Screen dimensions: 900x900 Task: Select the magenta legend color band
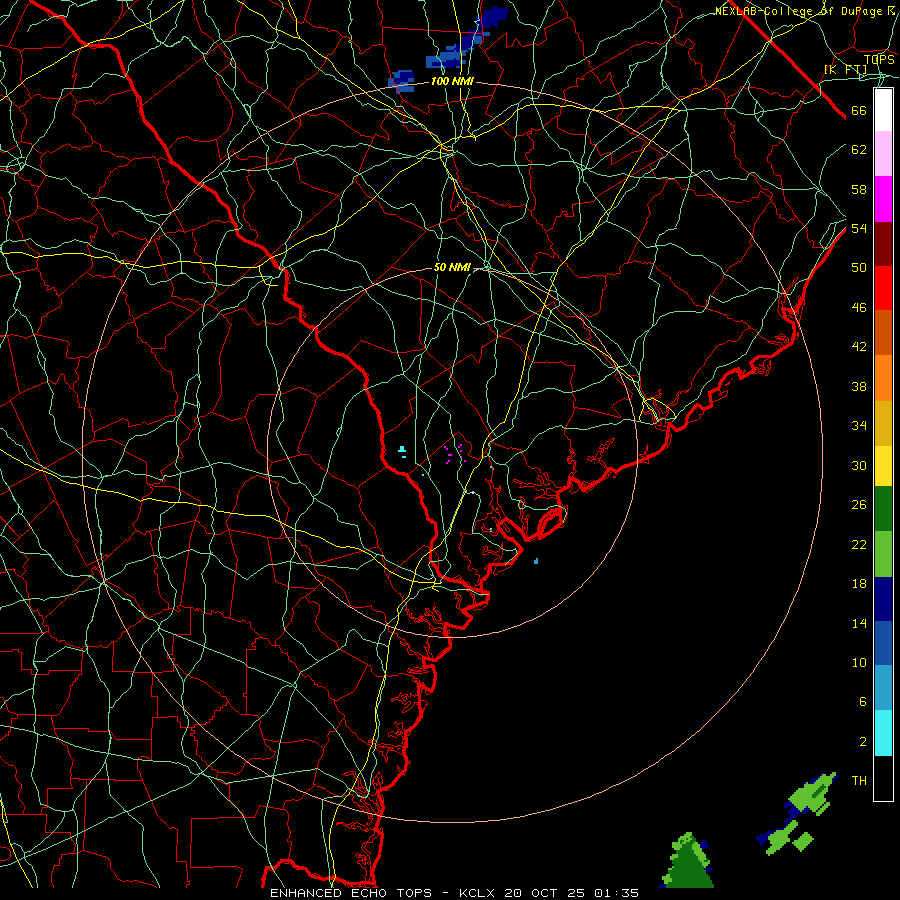883,199
